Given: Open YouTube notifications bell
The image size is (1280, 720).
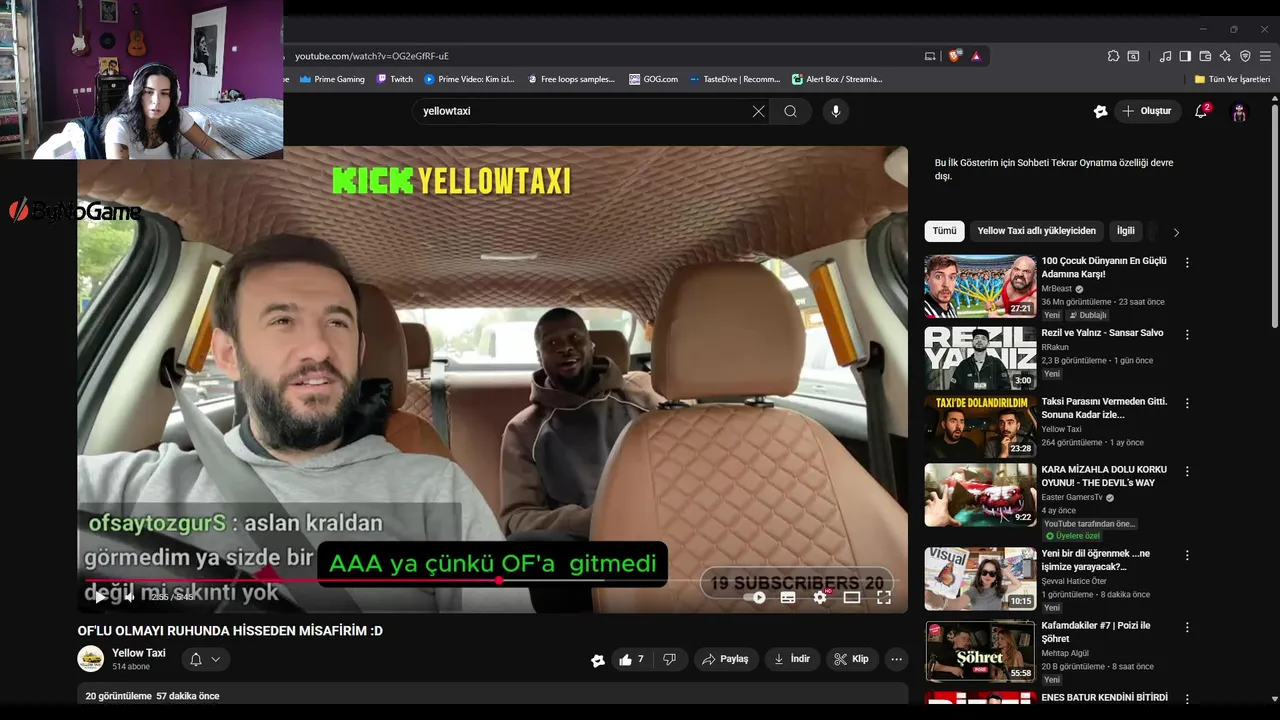Looking at the screenshot, I should [1201, 111].
